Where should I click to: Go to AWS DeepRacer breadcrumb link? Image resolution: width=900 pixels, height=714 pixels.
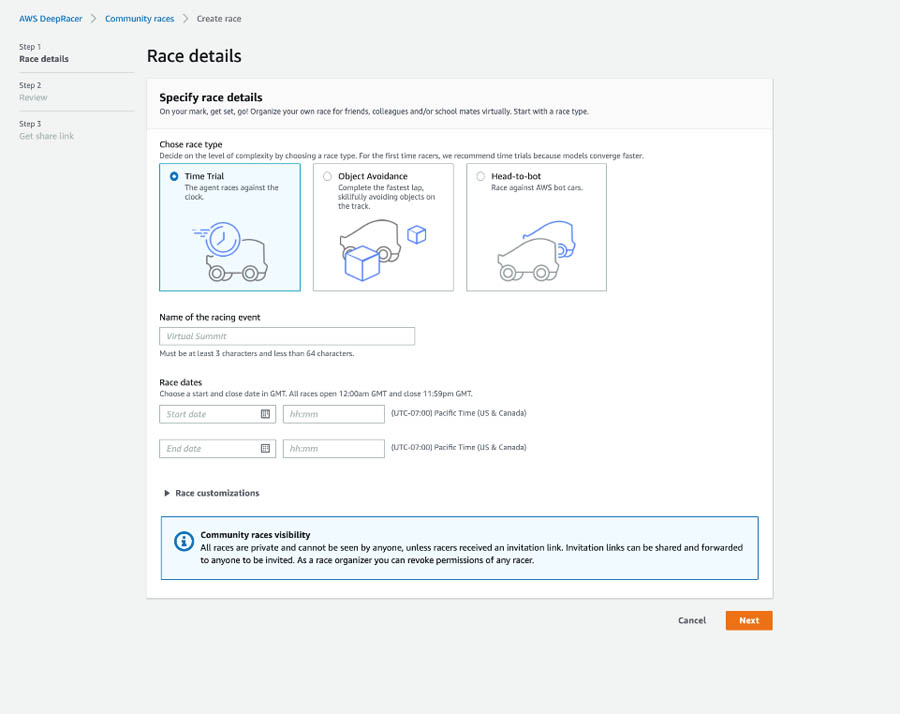51,18
